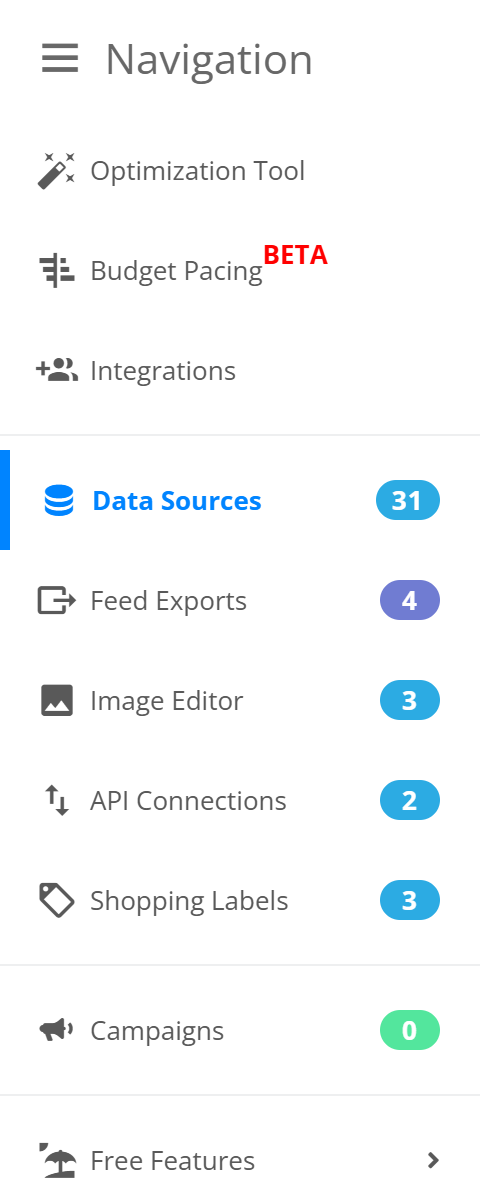
Task: Expand Free Features with the chevron
Action: pyautogui.click(x=432, y=1160)
